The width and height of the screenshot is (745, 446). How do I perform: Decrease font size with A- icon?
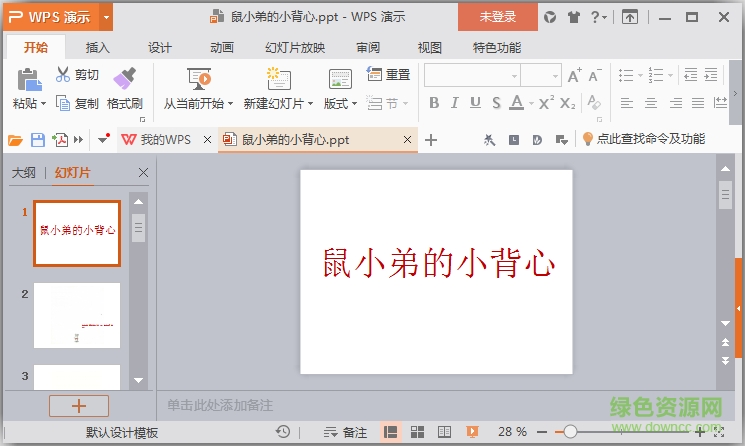[594, 76]
